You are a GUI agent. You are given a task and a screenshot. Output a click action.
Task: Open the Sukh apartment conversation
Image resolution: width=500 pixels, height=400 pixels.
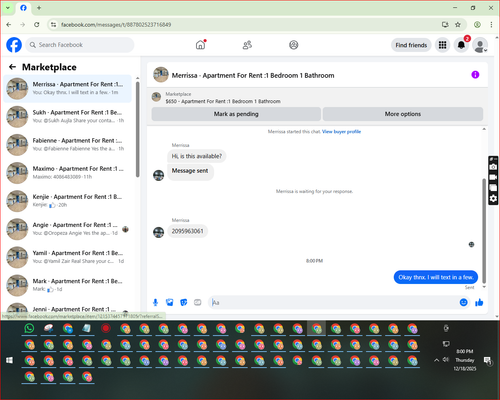tap(68, 117)
